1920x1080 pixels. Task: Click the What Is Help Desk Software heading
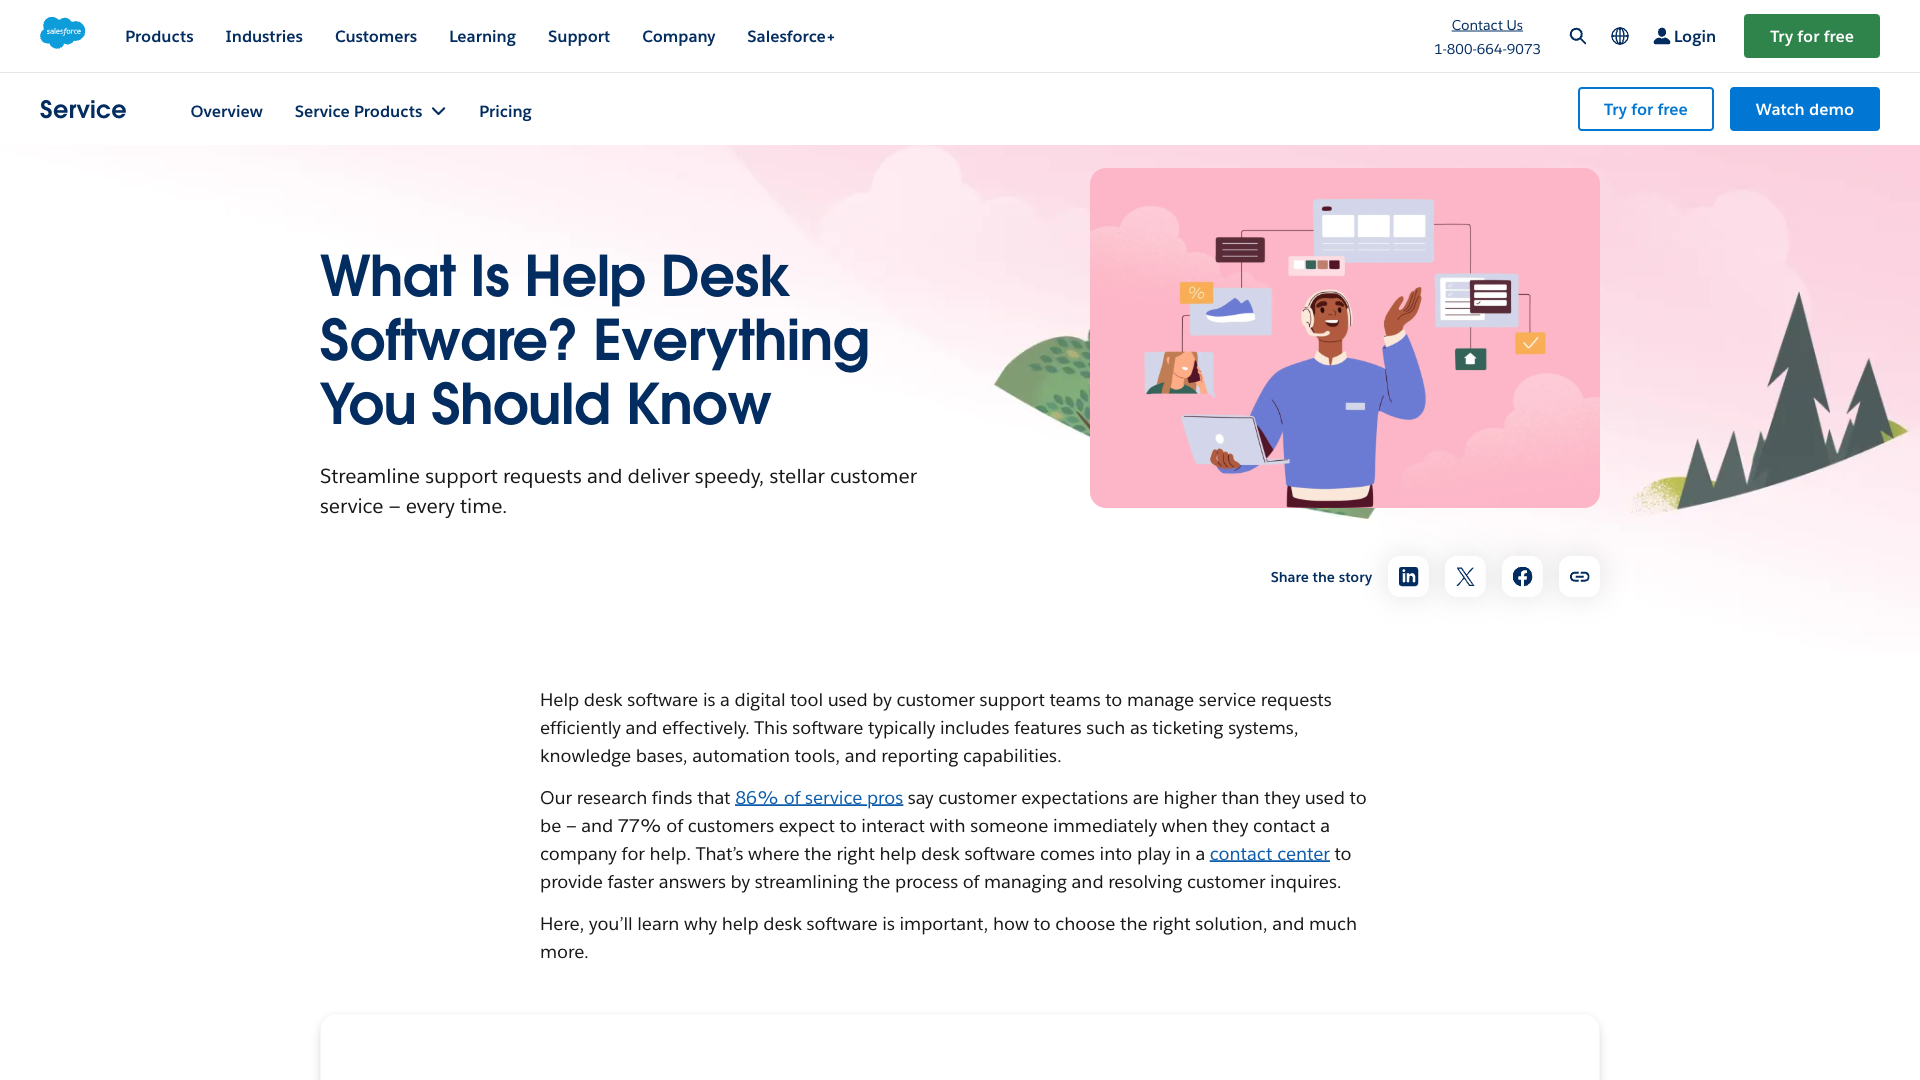coord(595,340)
